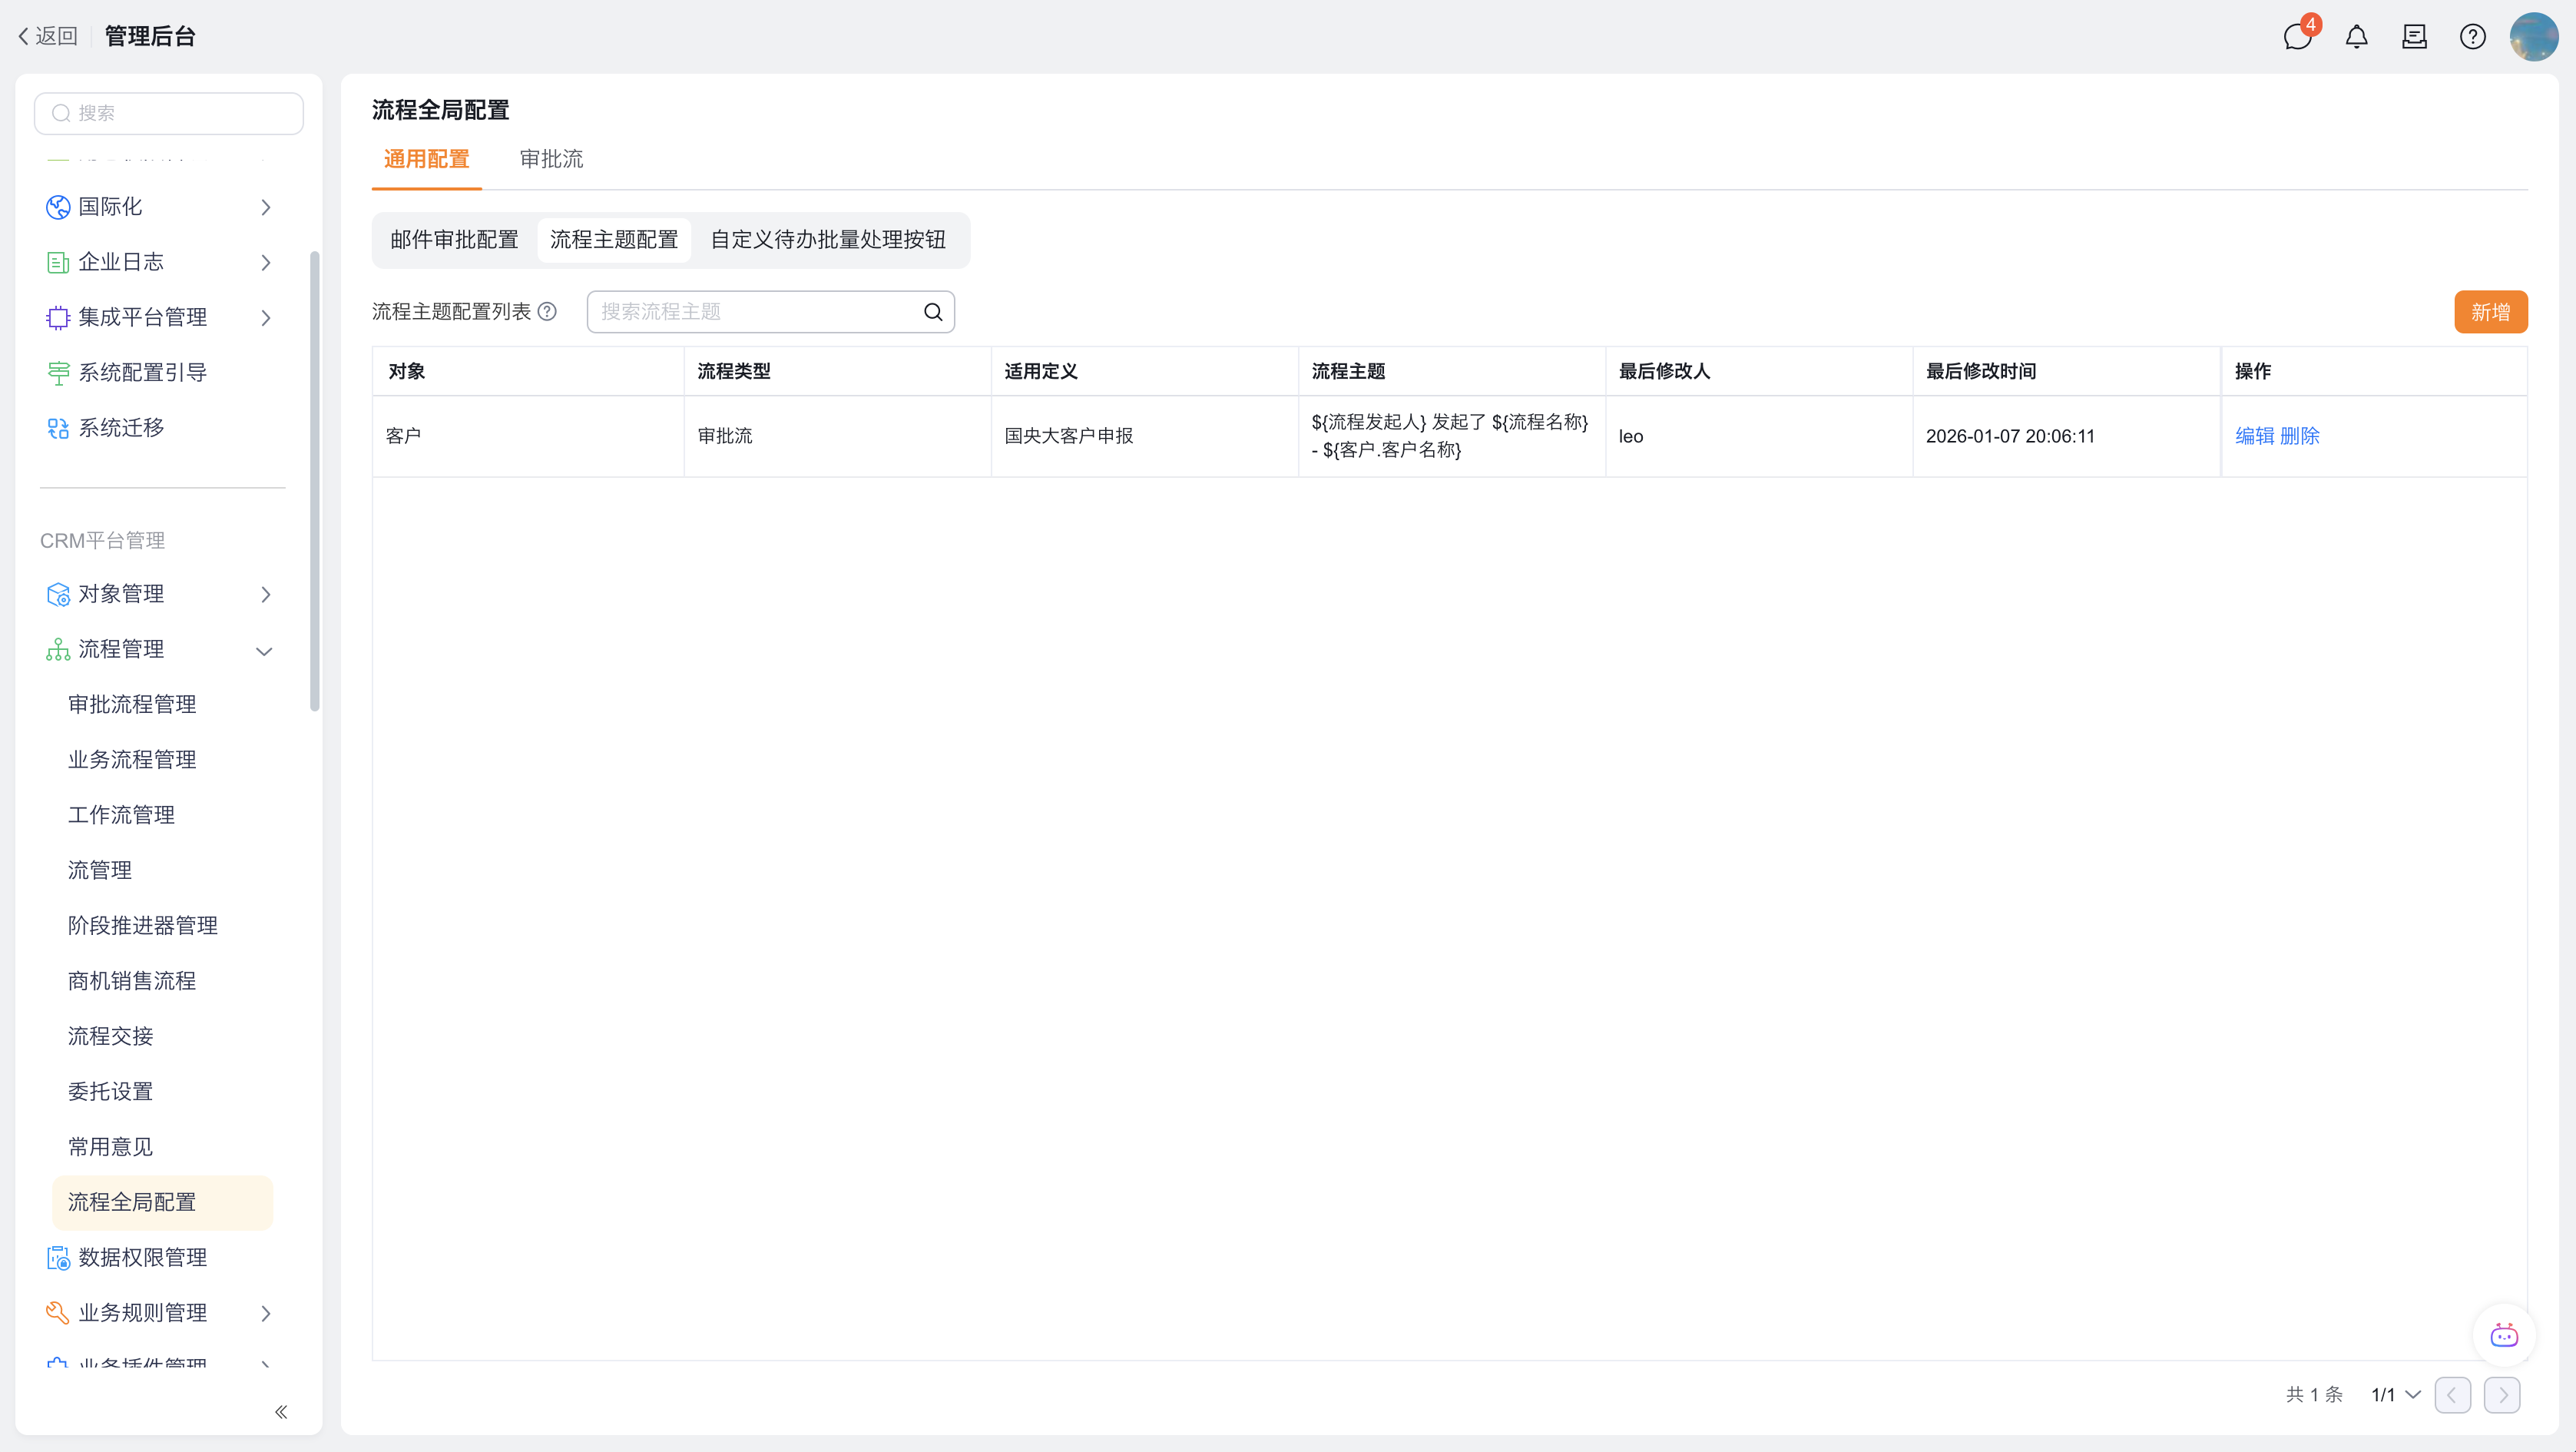The image size is (2576, 1452).
Task: Collapse the sidebar with double-chevron icon
Action: tap(281, 1411)
